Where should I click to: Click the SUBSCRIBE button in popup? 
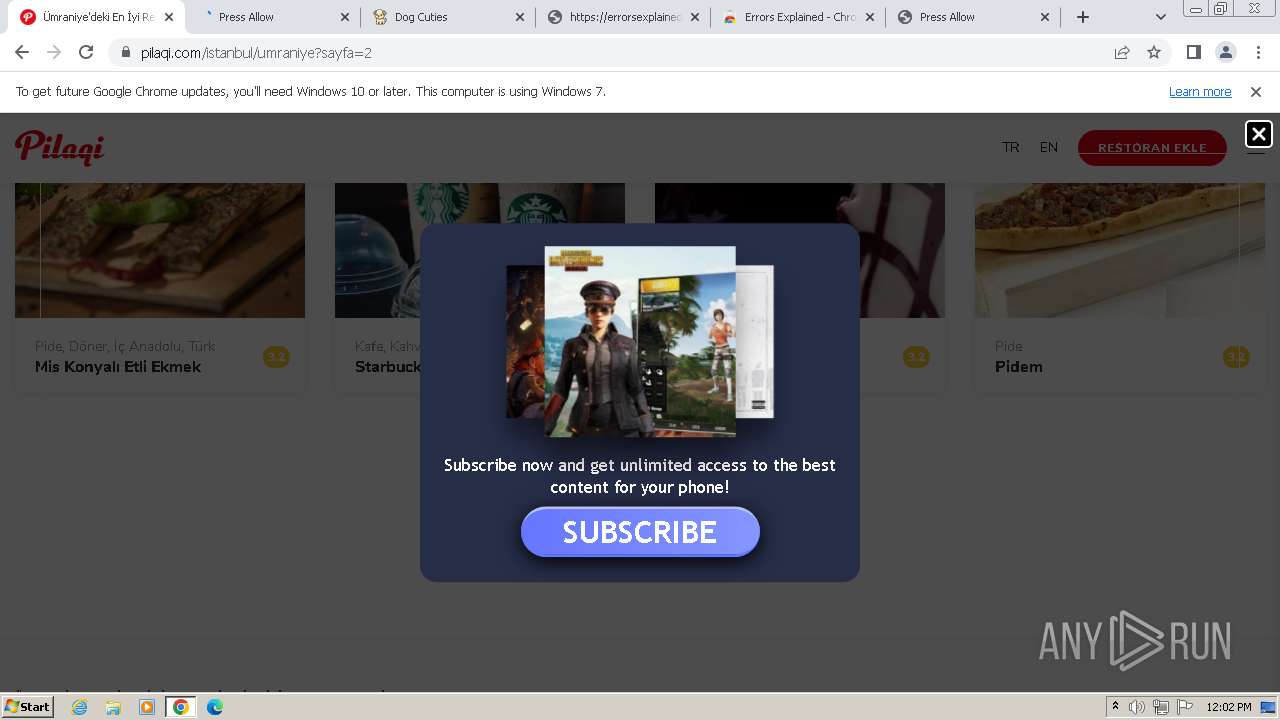click(x=640, y=532)
